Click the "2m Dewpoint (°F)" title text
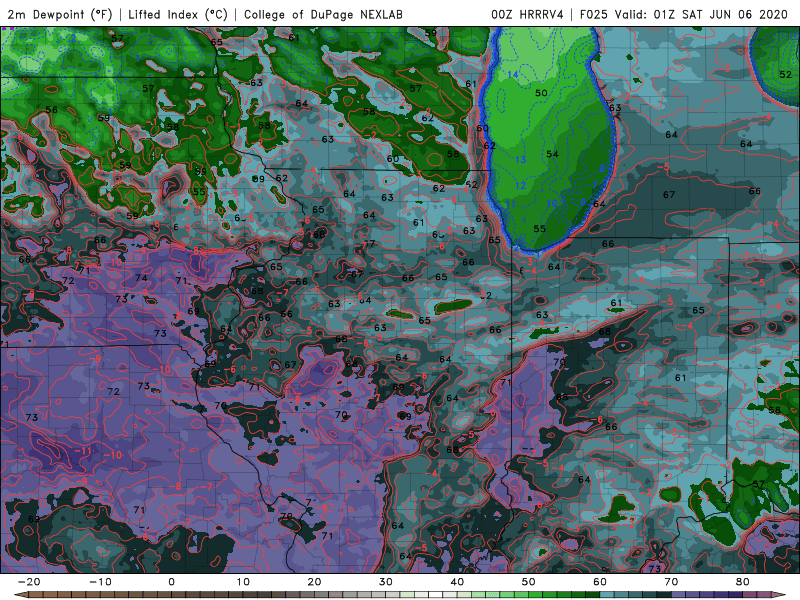 (x=60, y=14)
